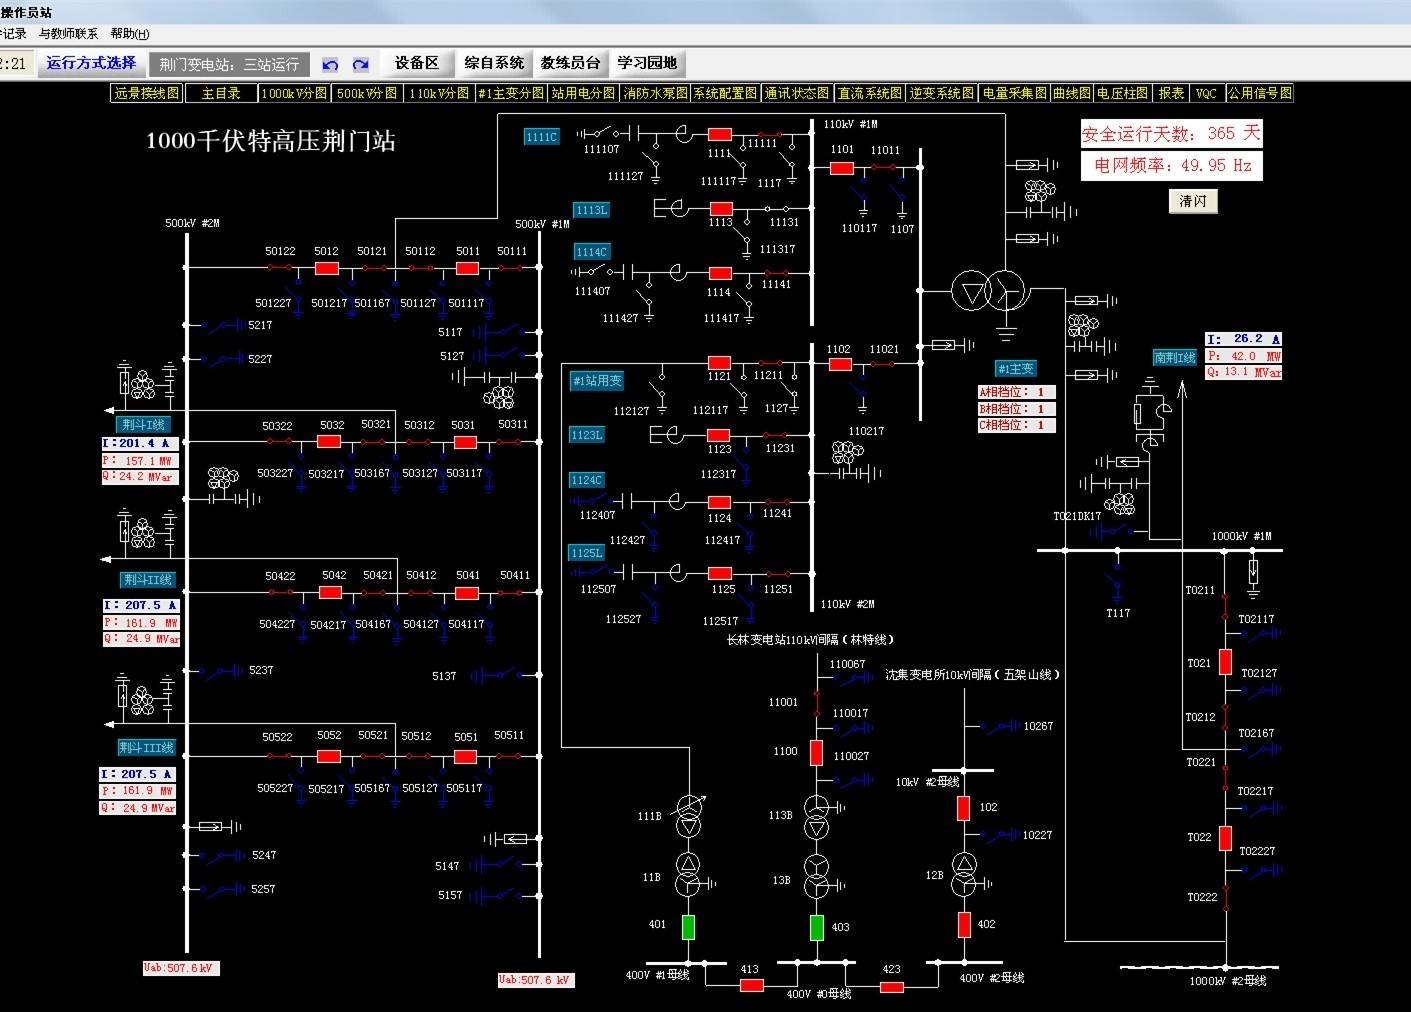Open the 荆门变电站：三站运行 station selector
1411x1012 pixels.
229,64
